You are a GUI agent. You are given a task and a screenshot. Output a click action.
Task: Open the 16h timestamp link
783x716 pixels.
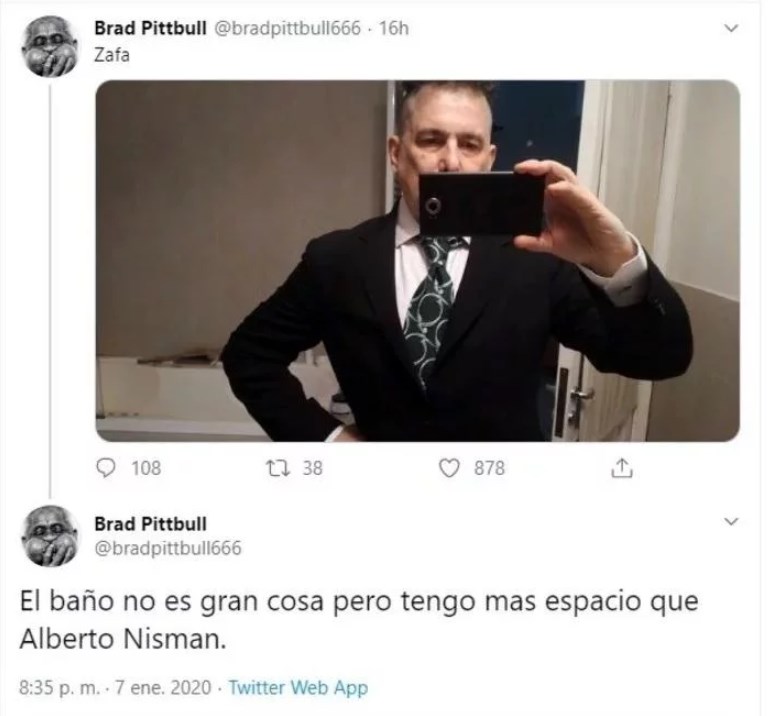[393, 28]
